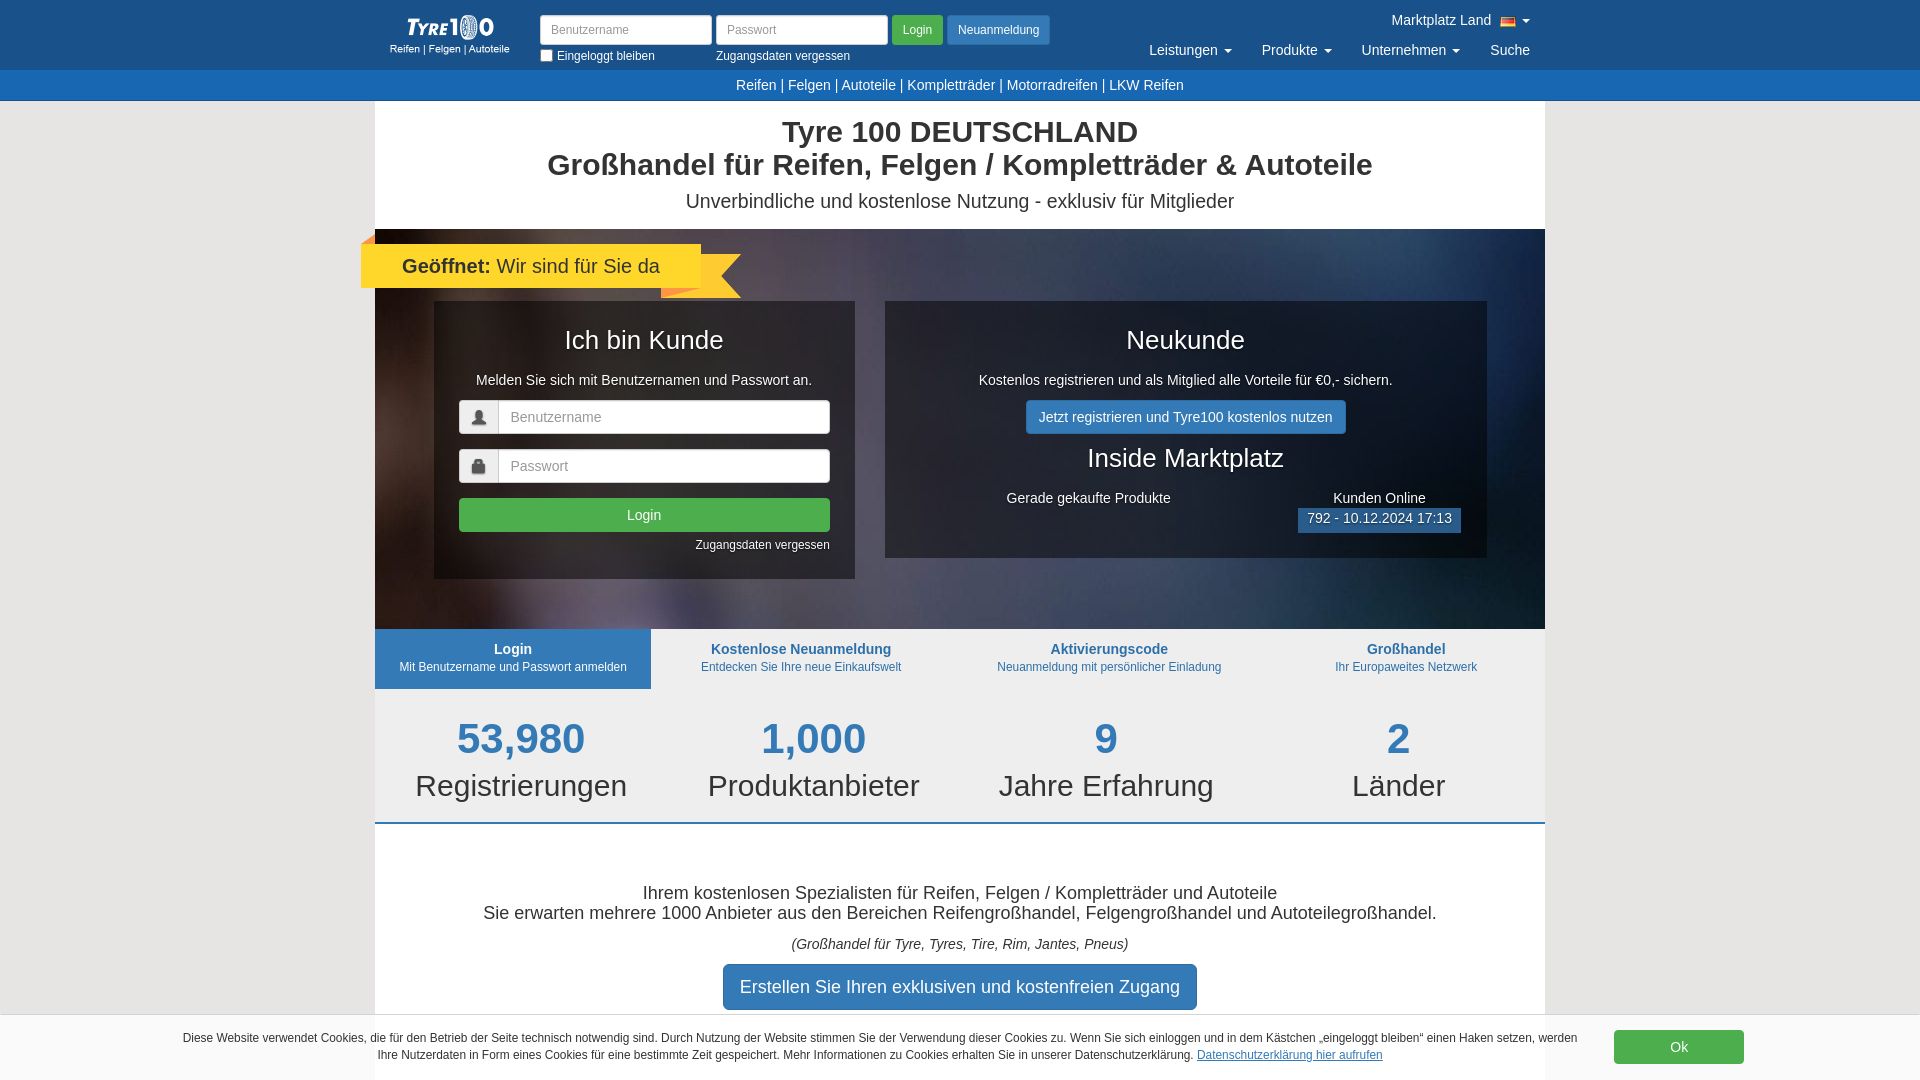The image size is (1920, 1080).
Task: Open the LKW Reifen link
Action: click(1146, 85)
